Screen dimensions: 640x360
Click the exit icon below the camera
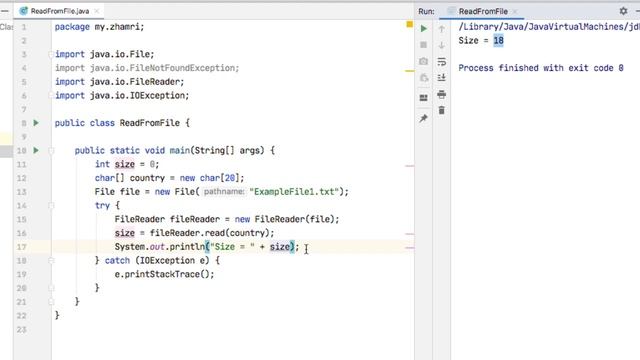[424, 78]
